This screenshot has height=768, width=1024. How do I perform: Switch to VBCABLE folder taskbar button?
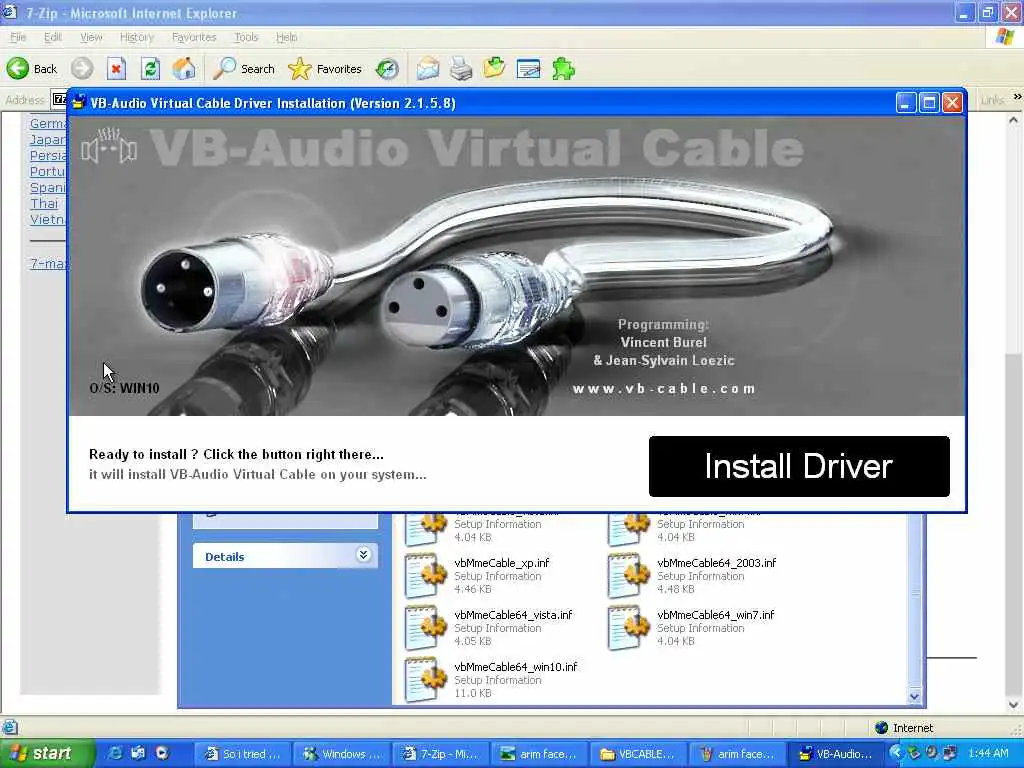[x=638, y=754]
